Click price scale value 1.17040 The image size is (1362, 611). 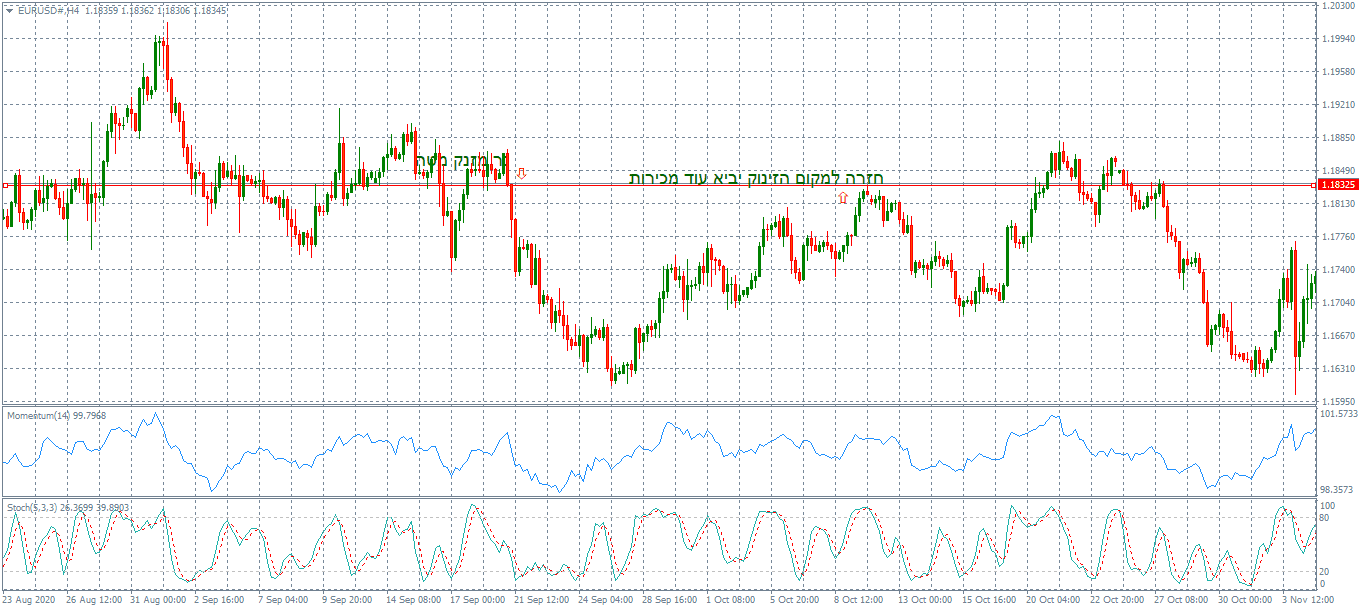[1338, 303]
